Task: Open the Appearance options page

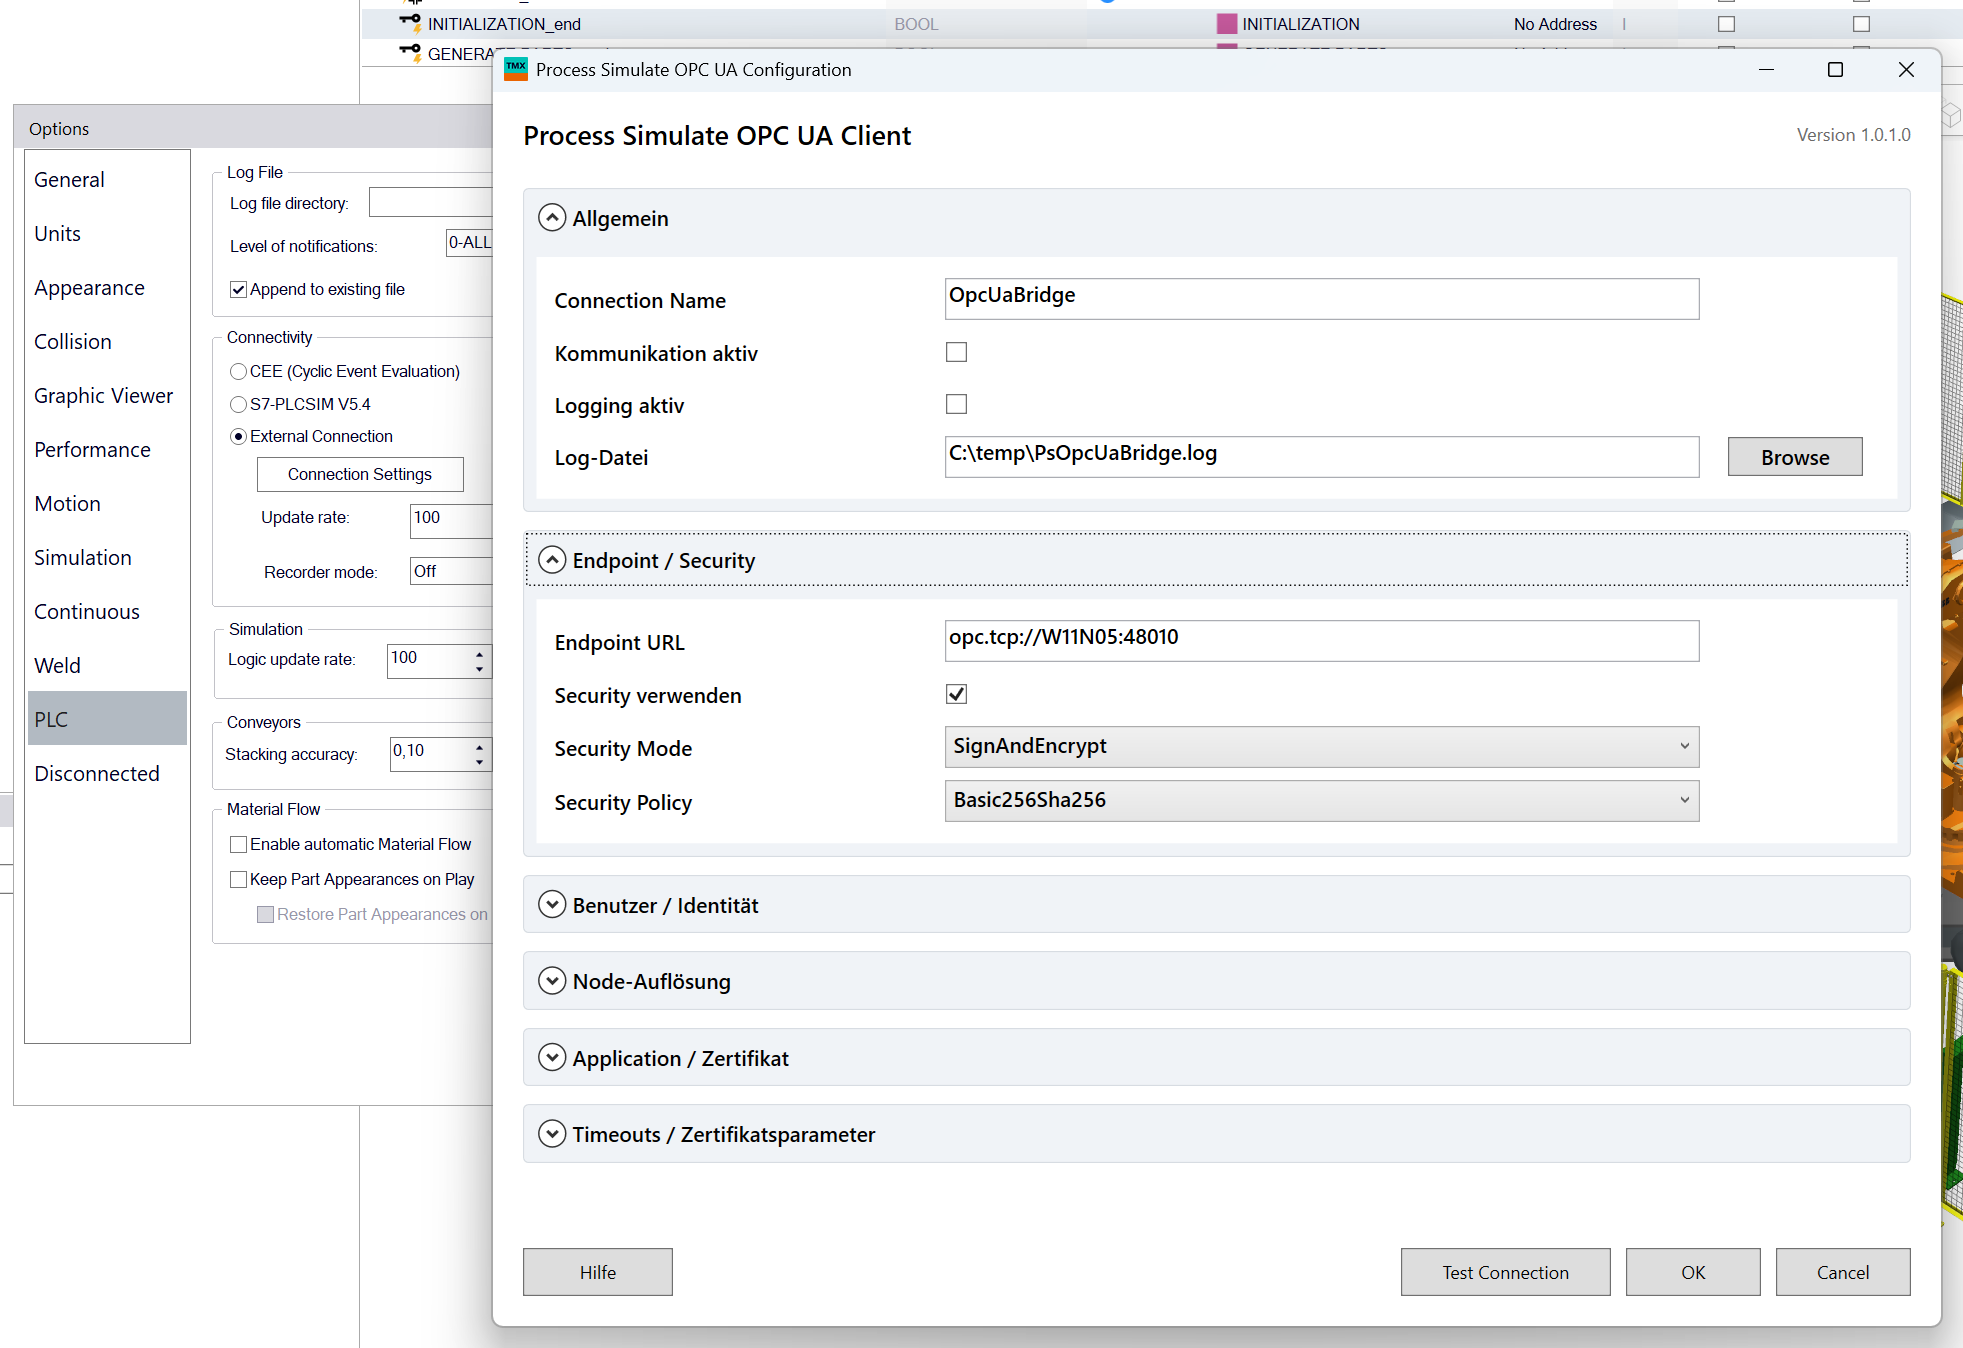Action: (107, 288)
